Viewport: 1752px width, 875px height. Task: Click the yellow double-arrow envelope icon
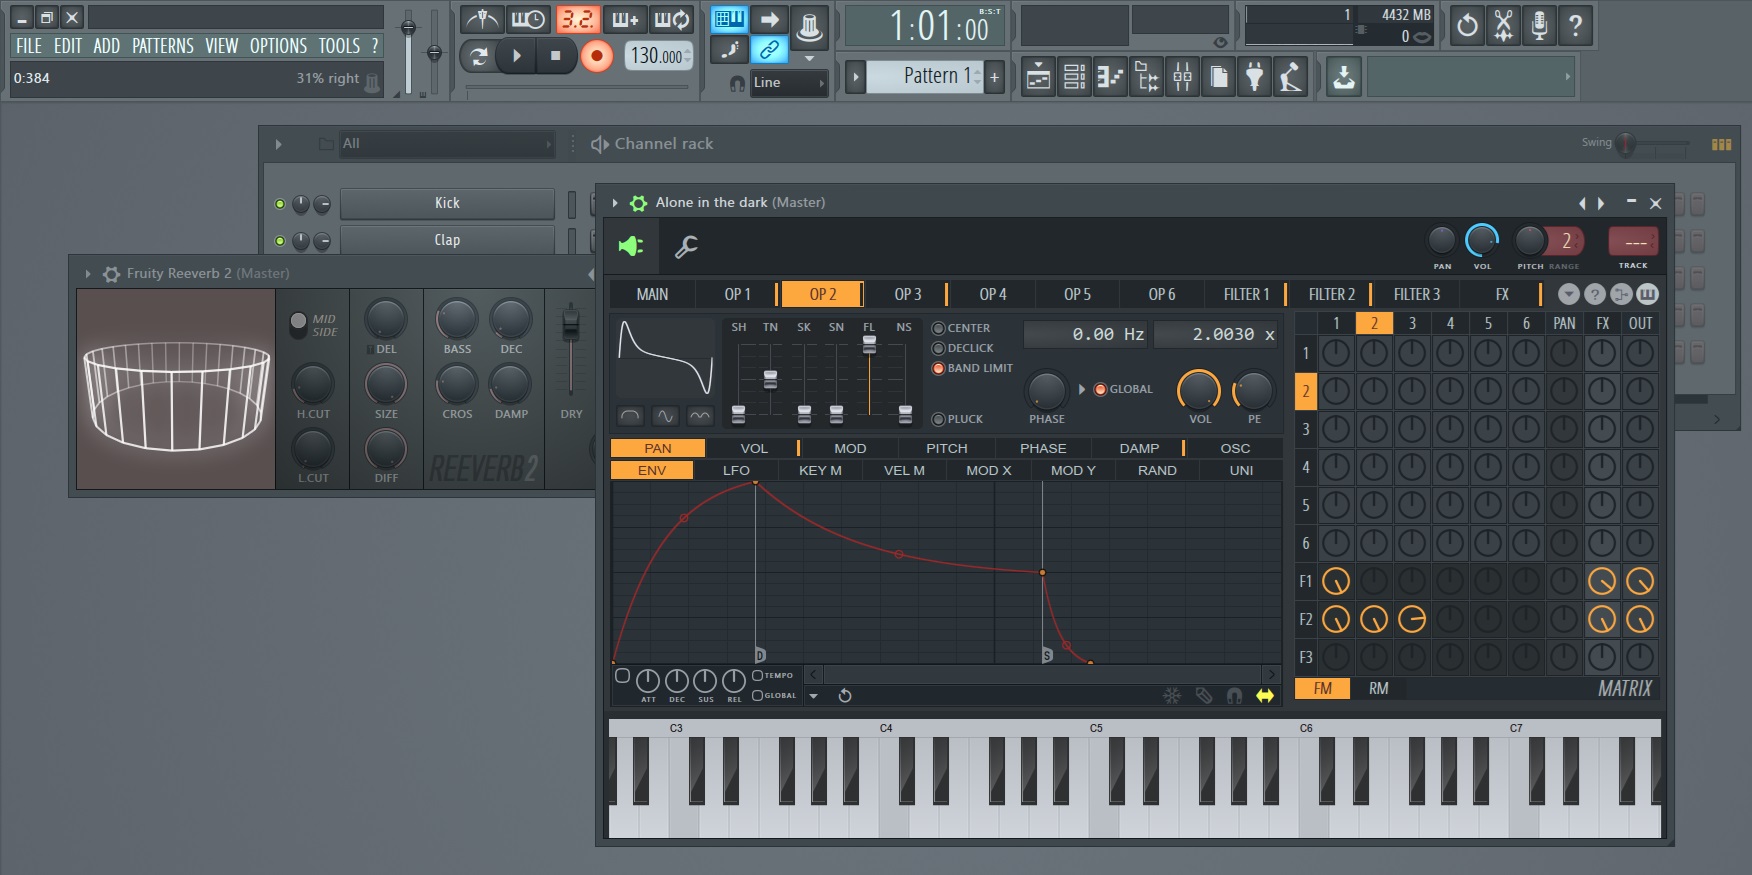[1265, 695]
